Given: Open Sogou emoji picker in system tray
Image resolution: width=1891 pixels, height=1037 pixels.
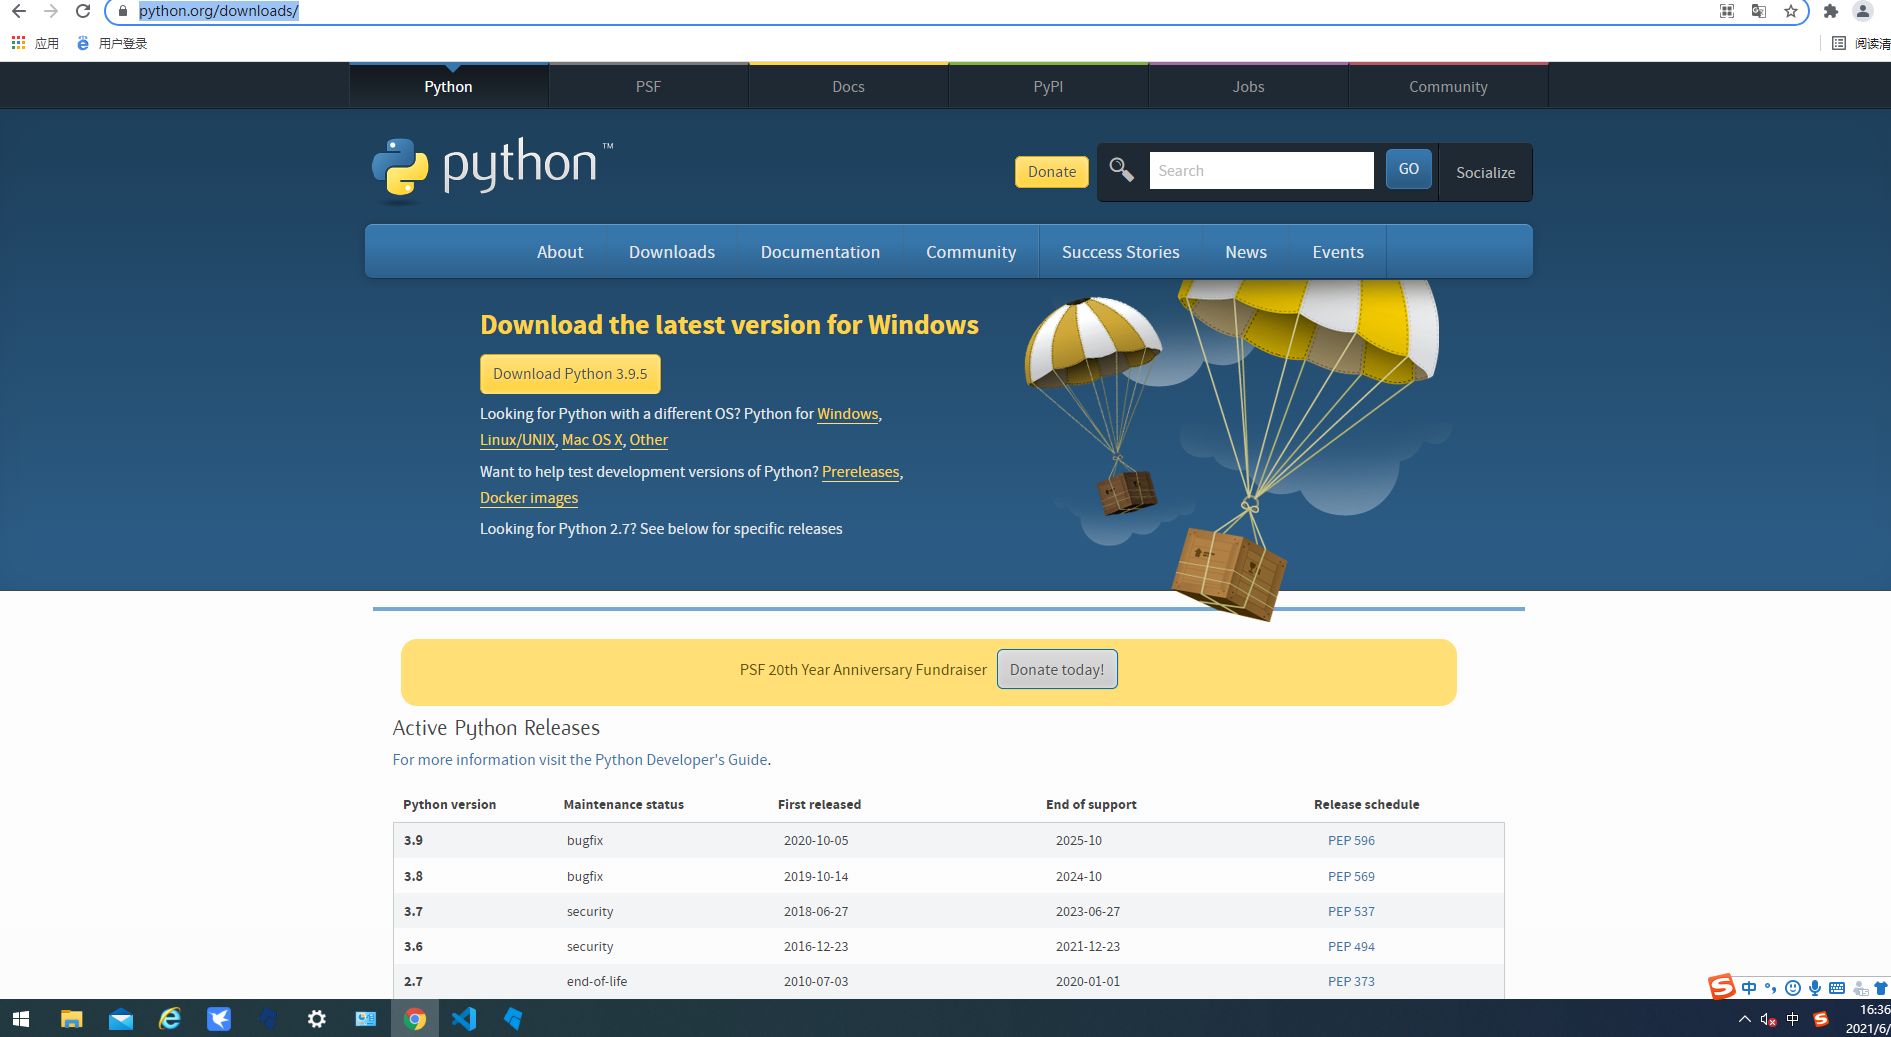Looking at the screenshot, I should 1793,987.
